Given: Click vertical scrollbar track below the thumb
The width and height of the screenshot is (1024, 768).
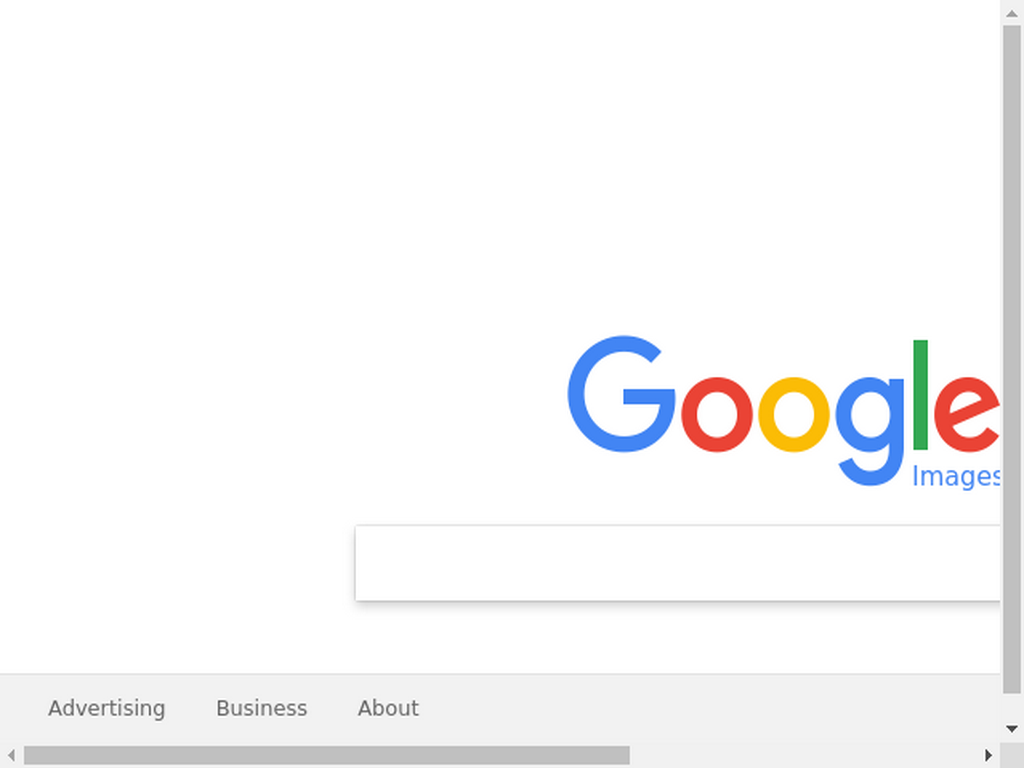Looking at the screenshot, I should click(x=1012, y=705).
